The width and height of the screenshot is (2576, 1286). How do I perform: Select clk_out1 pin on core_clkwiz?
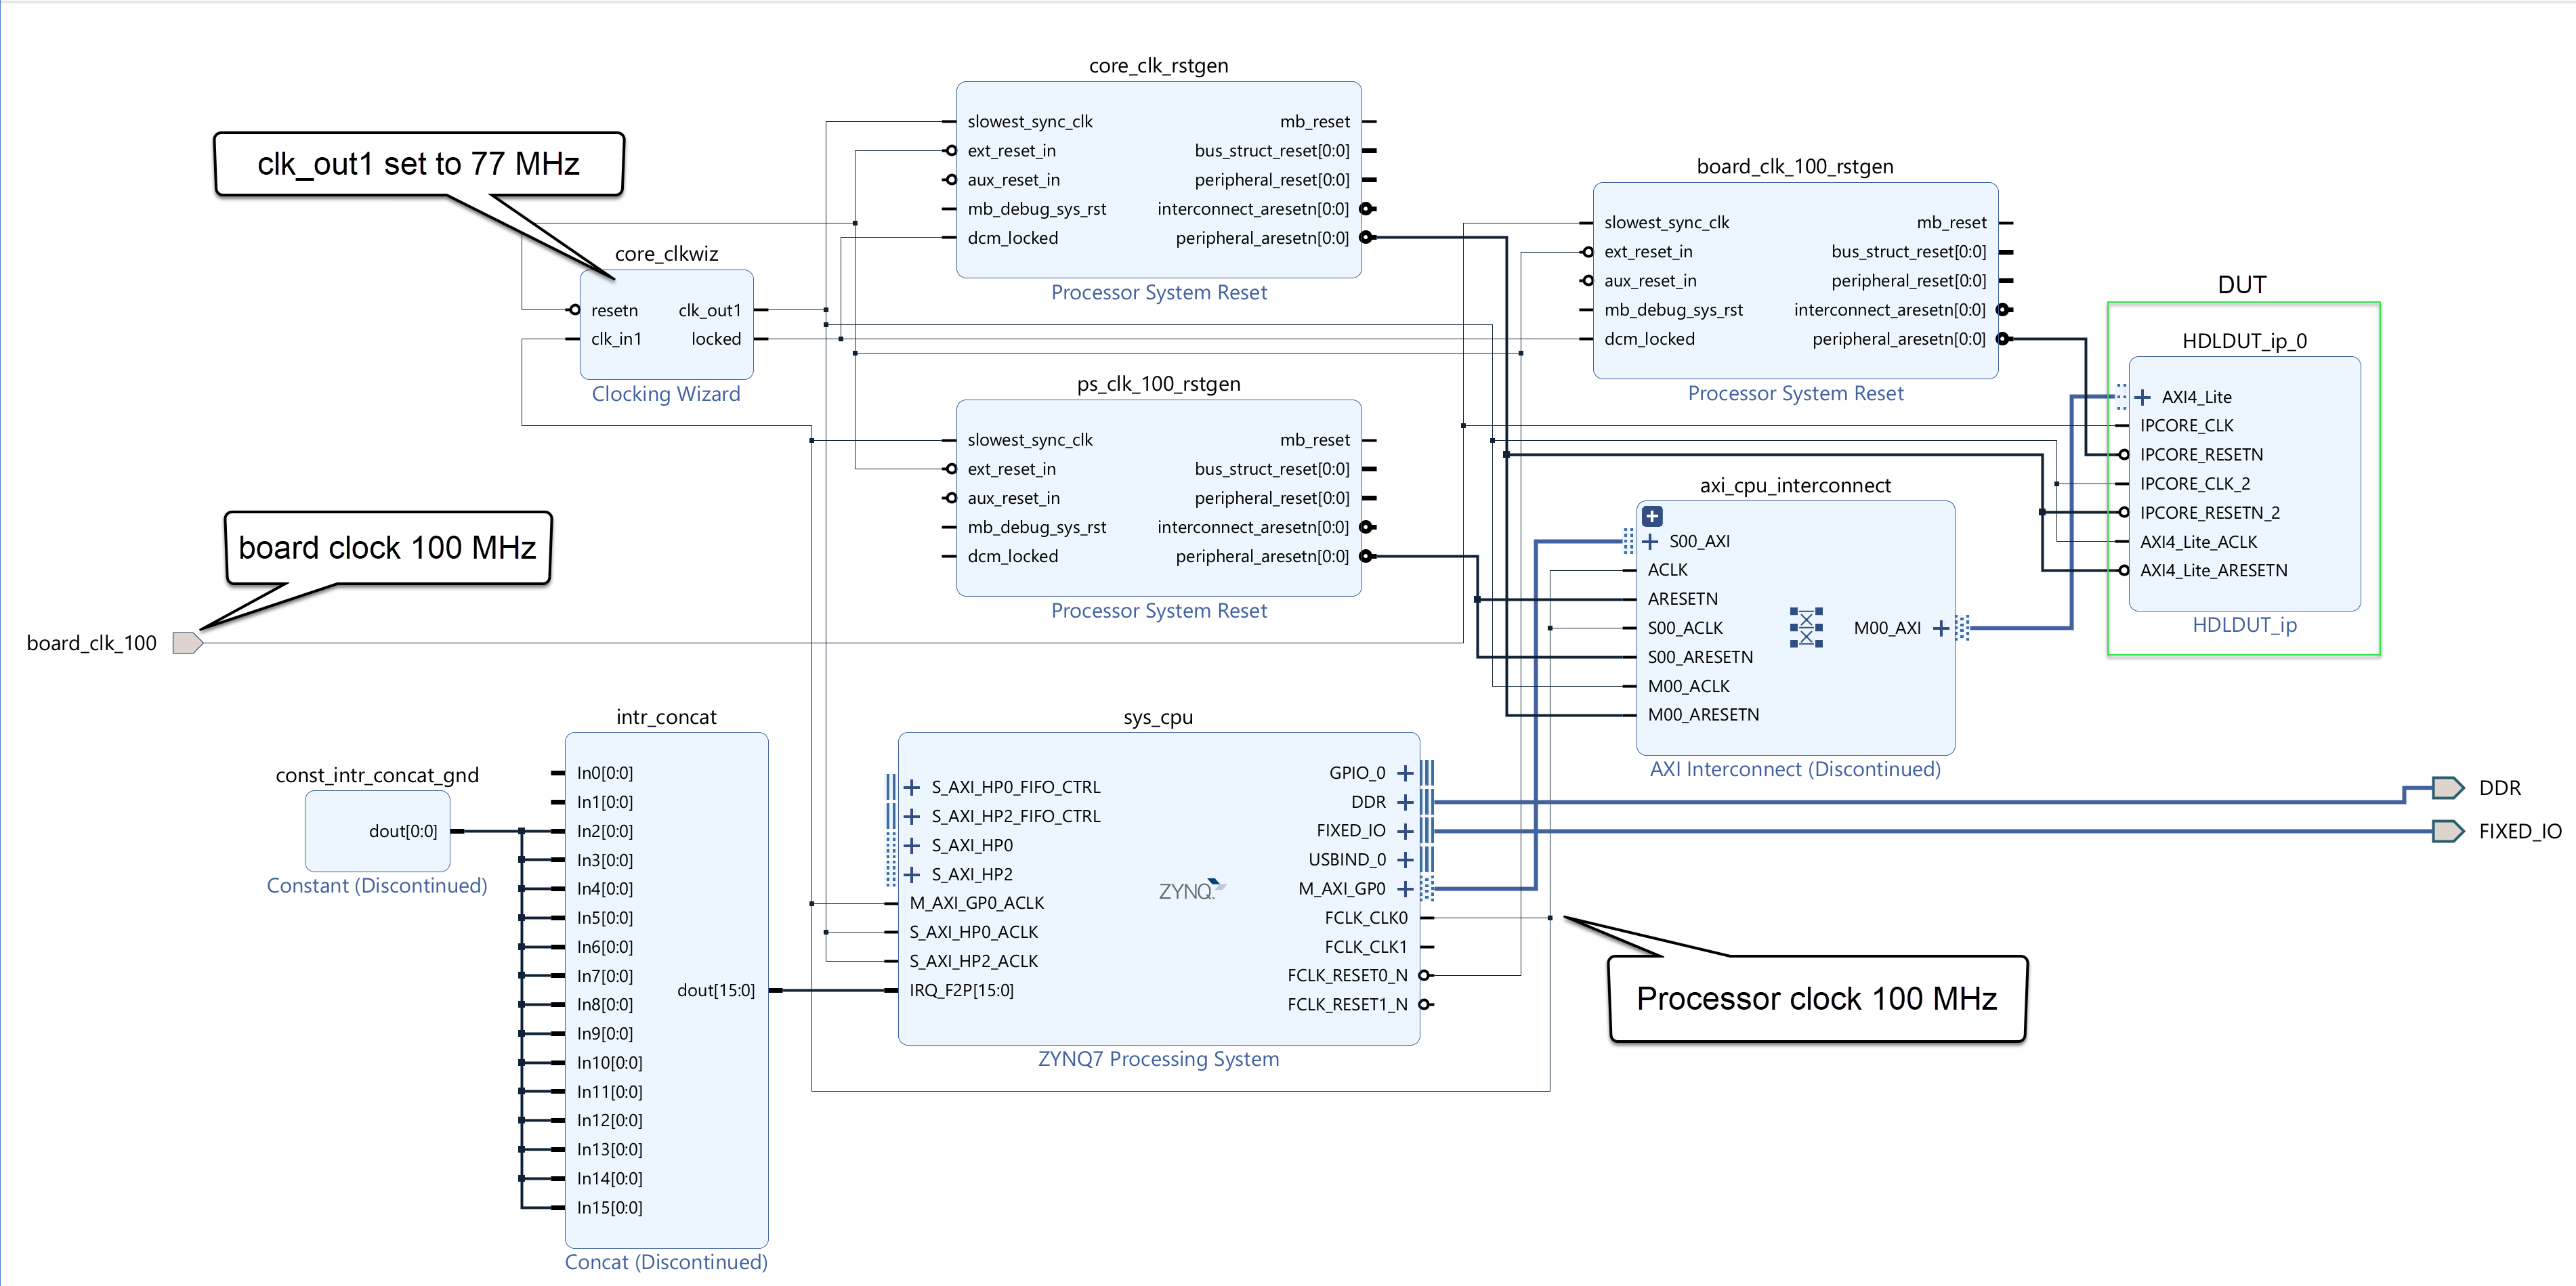[710, 310]
